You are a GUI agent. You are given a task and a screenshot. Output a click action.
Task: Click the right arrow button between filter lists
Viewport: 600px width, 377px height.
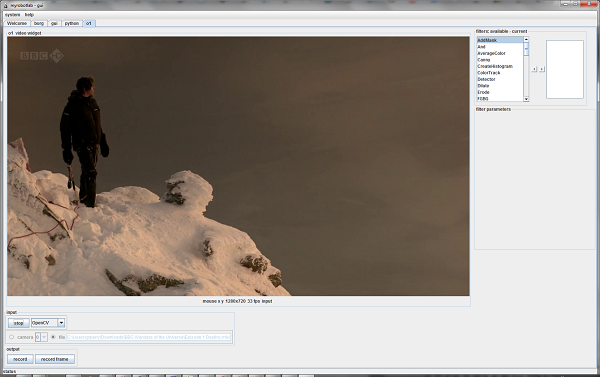pyautogui.click(x=541, y=69)
